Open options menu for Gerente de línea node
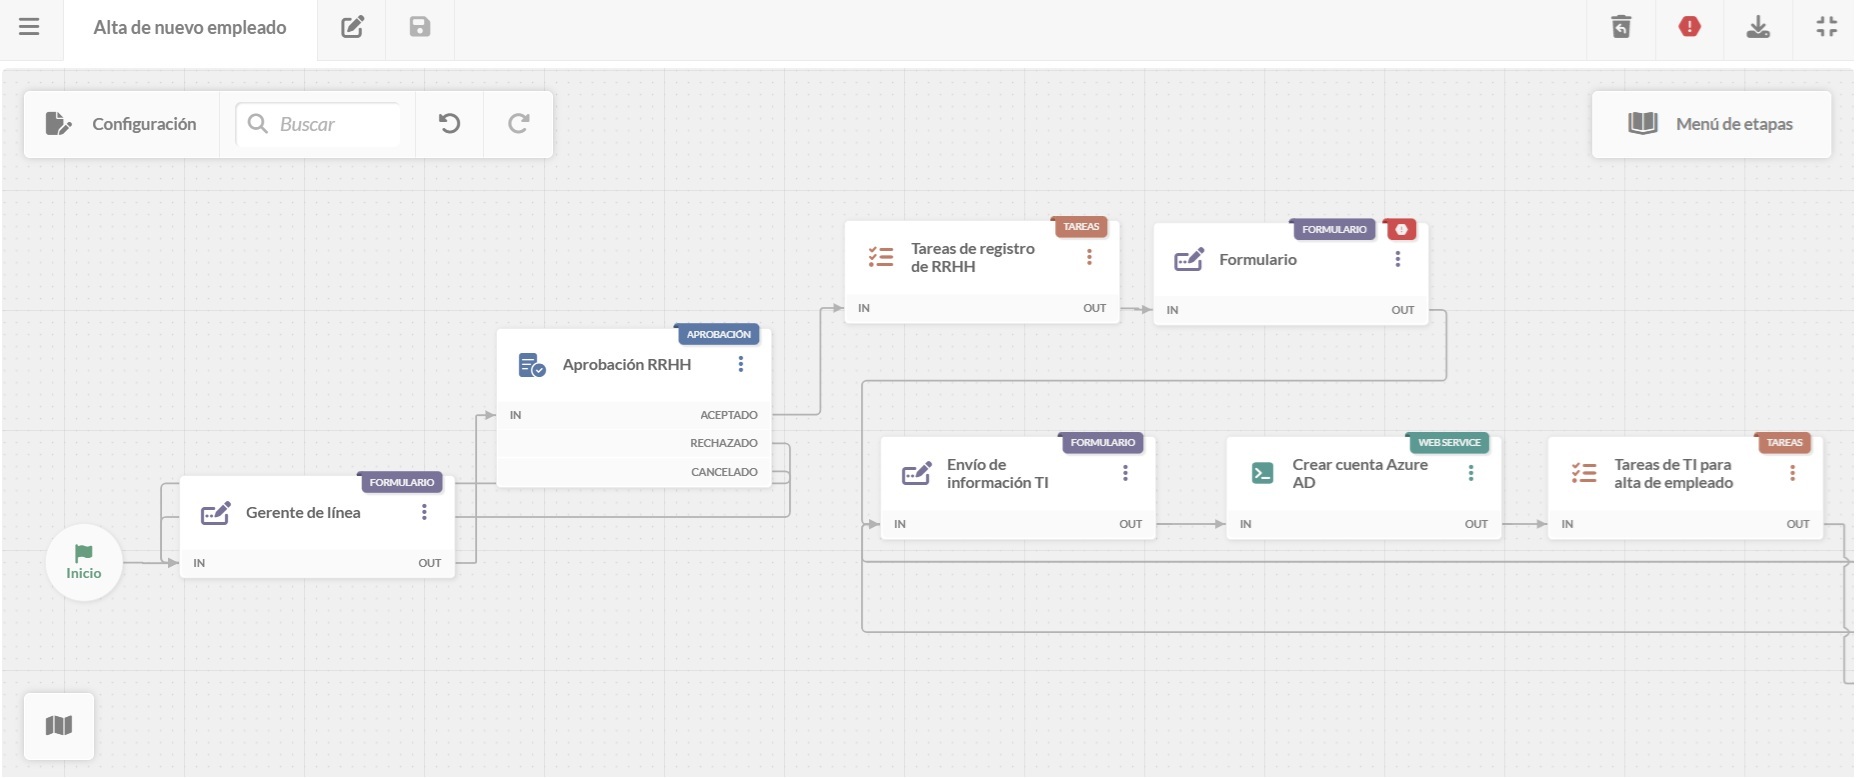This screenshot has width=1856, height=778. pos(424,512)
